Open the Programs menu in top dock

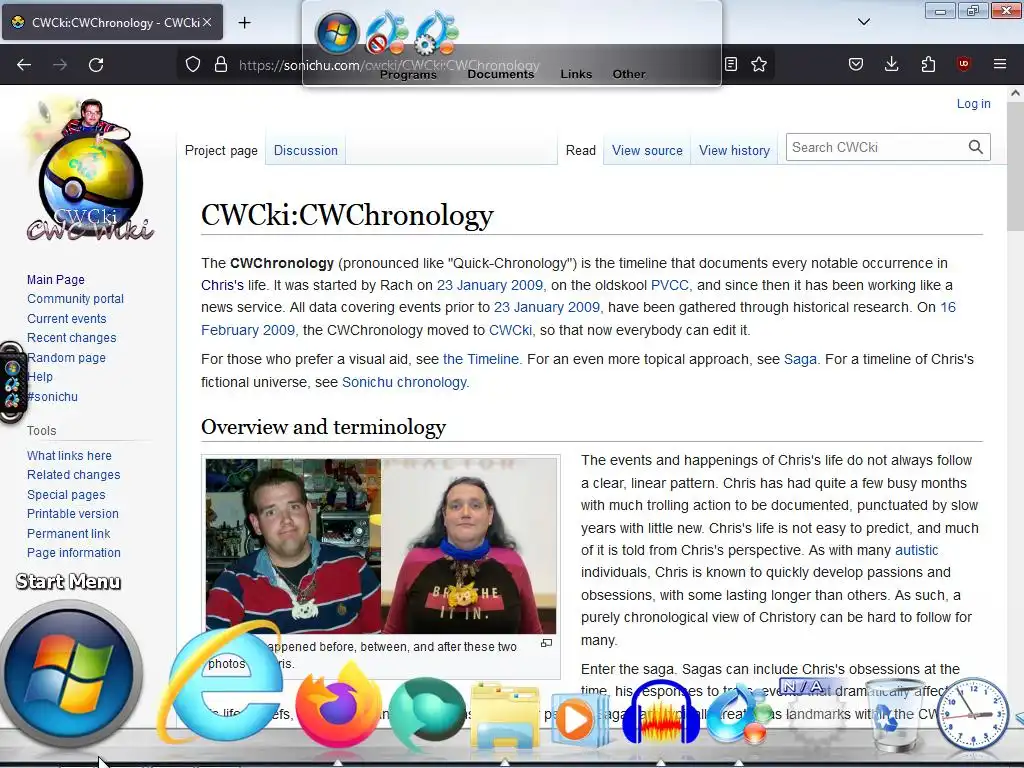pyautogui.click(x=408, y=74)
